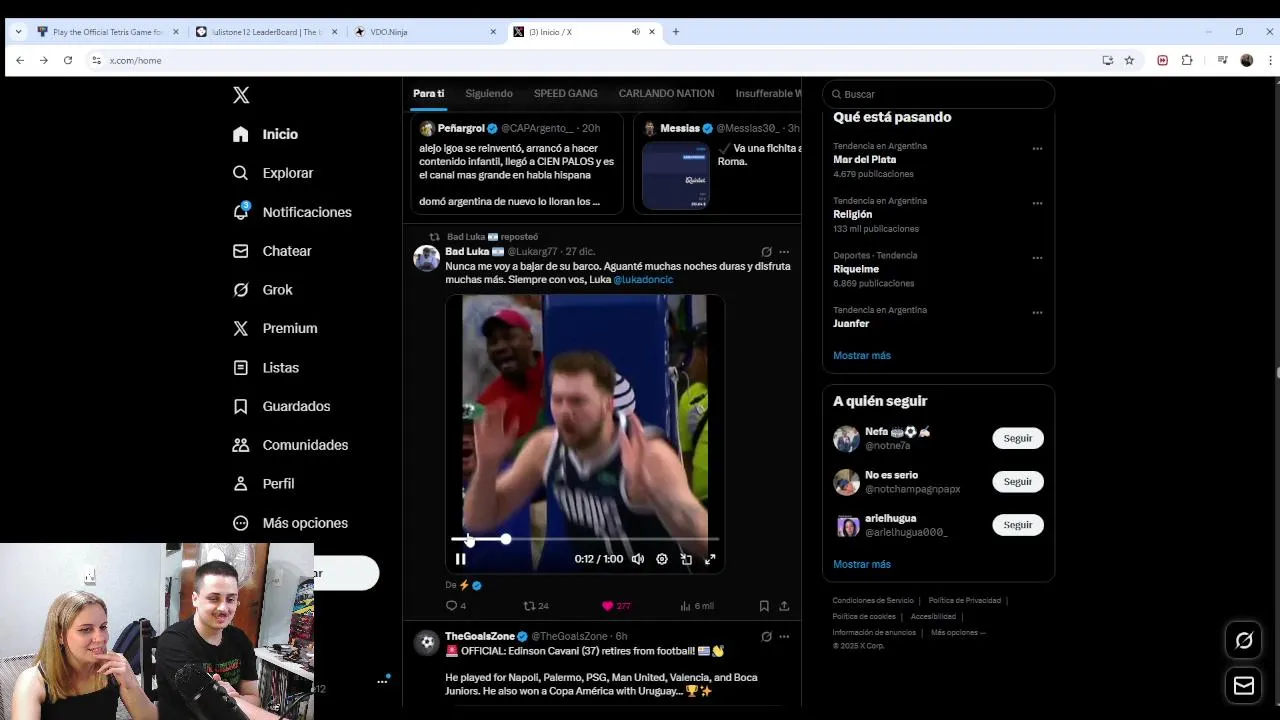Screen dimensions: 1280x720
Task: Open Condiciones de Servicio link
Action: pyautogui.click(x=873, y=601)
